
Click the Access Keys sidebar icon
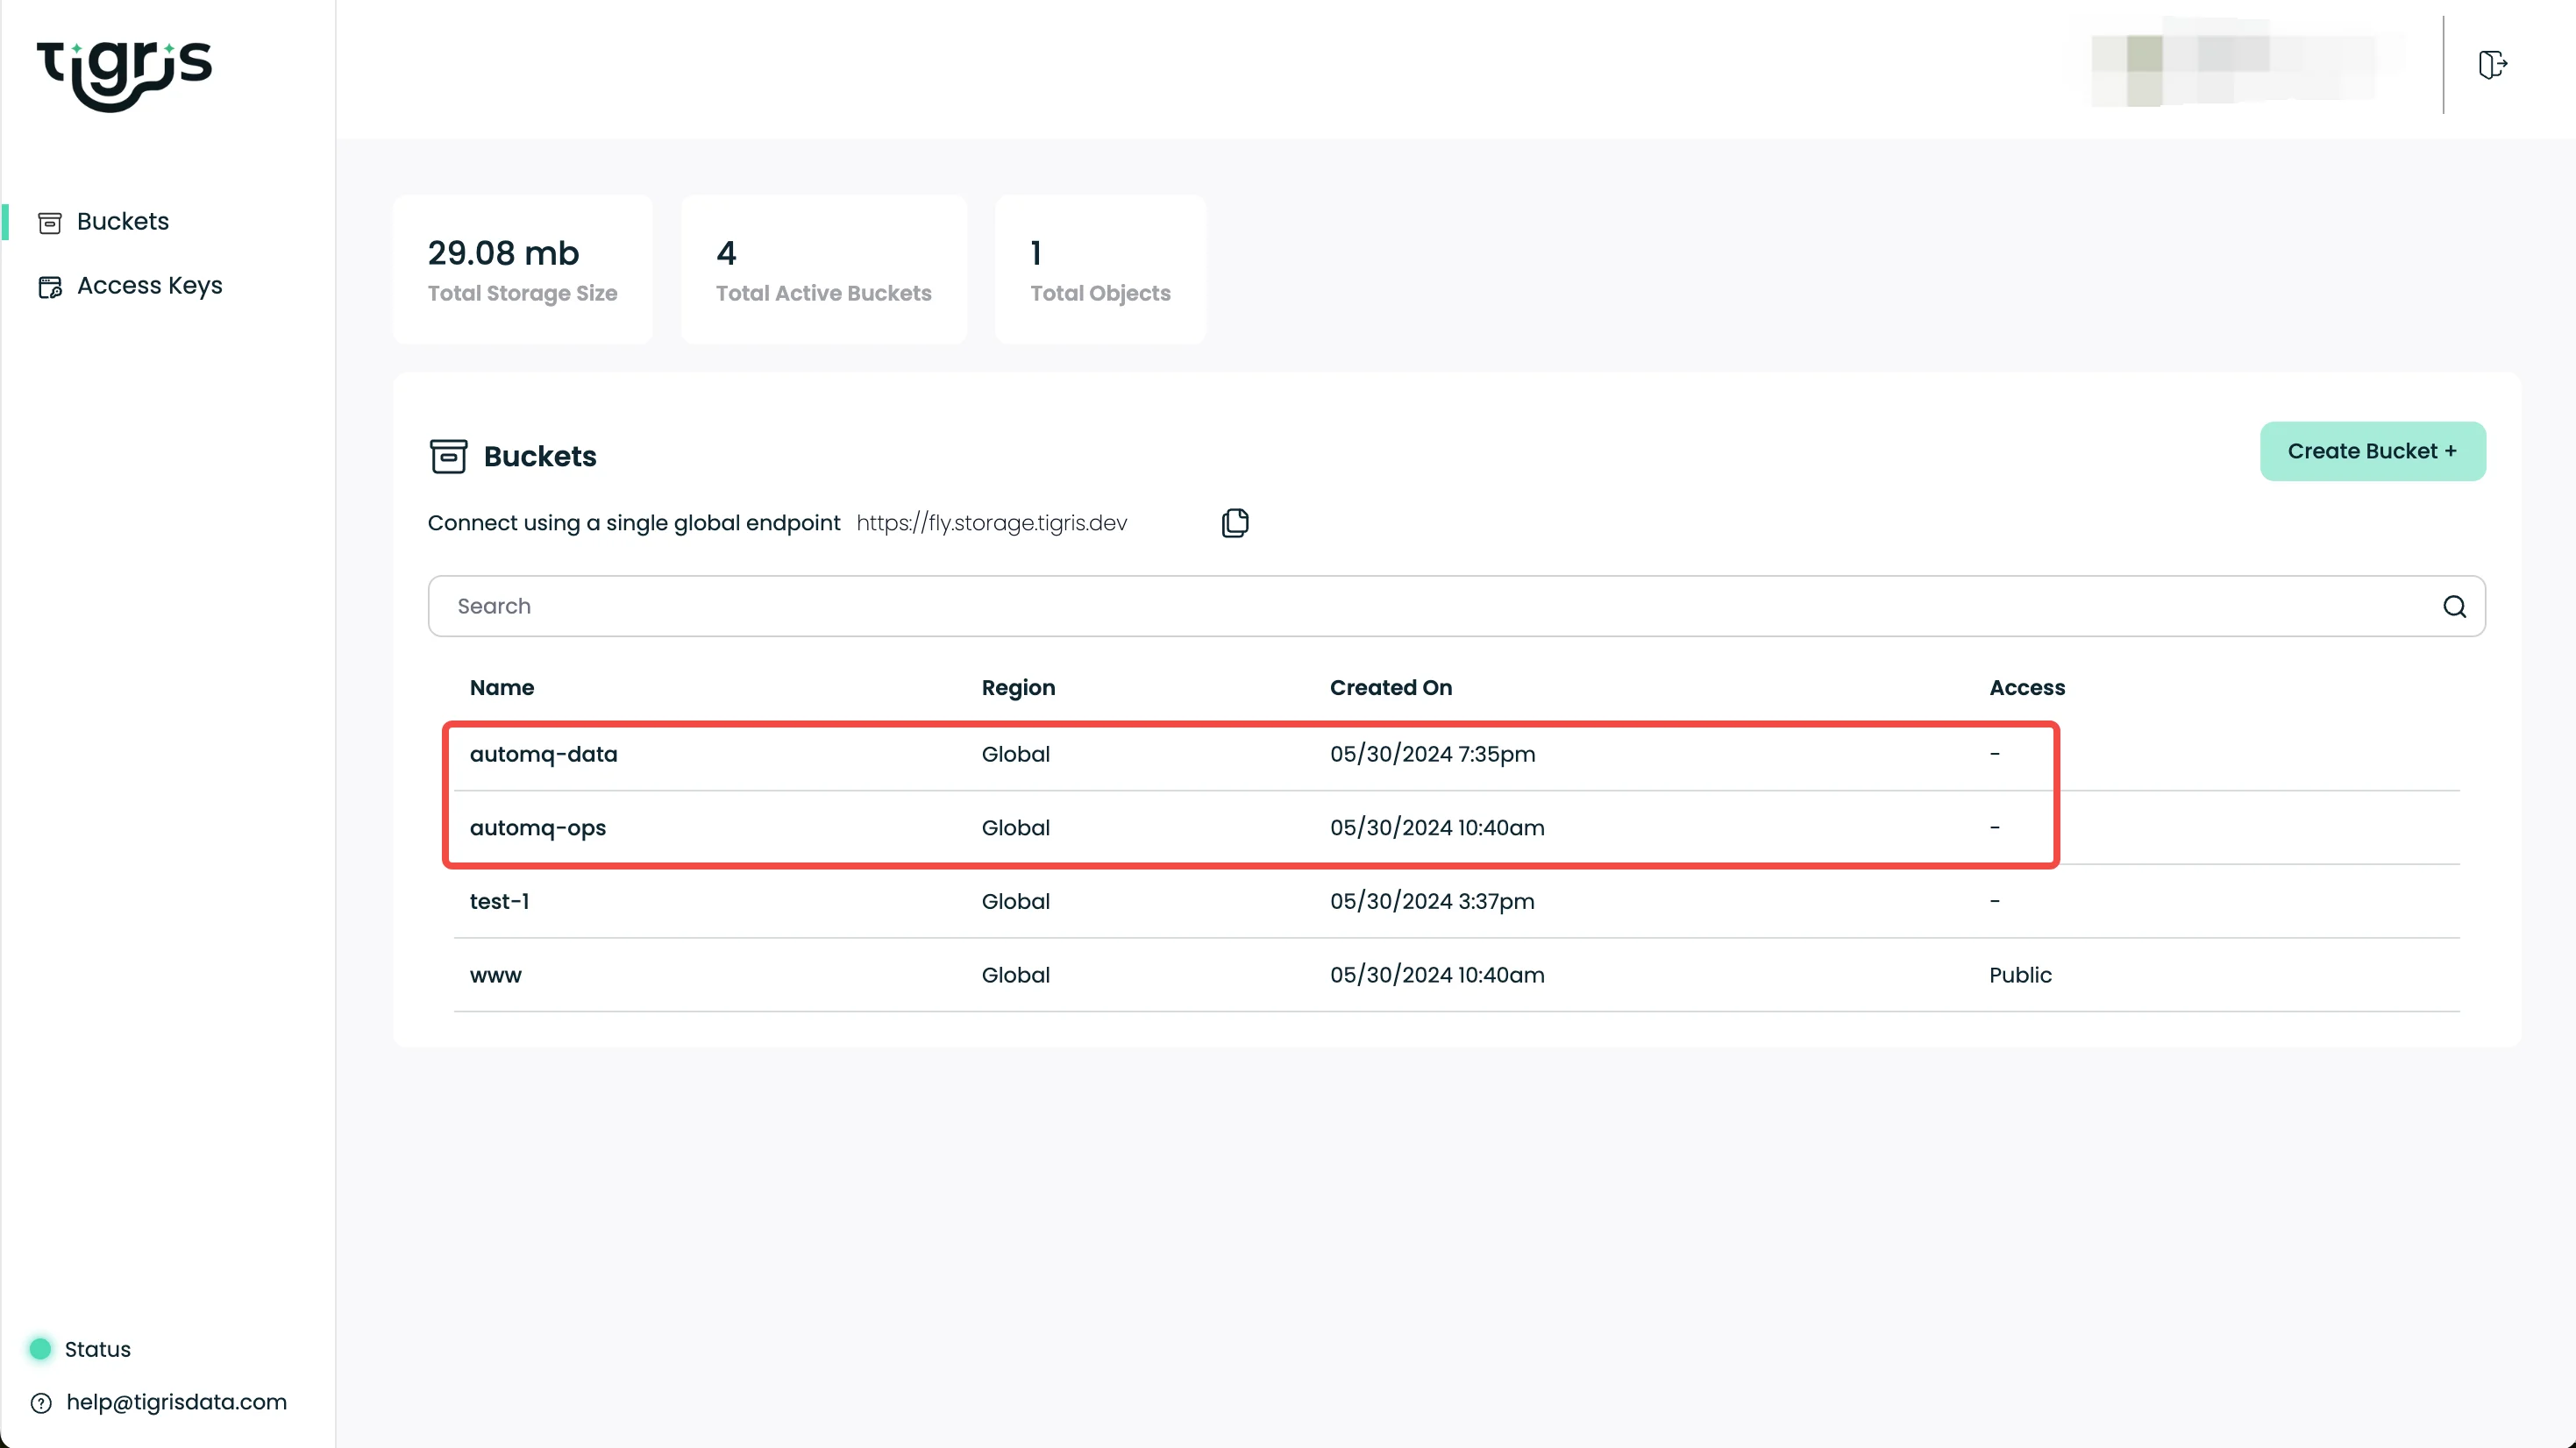(x=49, y=287)
